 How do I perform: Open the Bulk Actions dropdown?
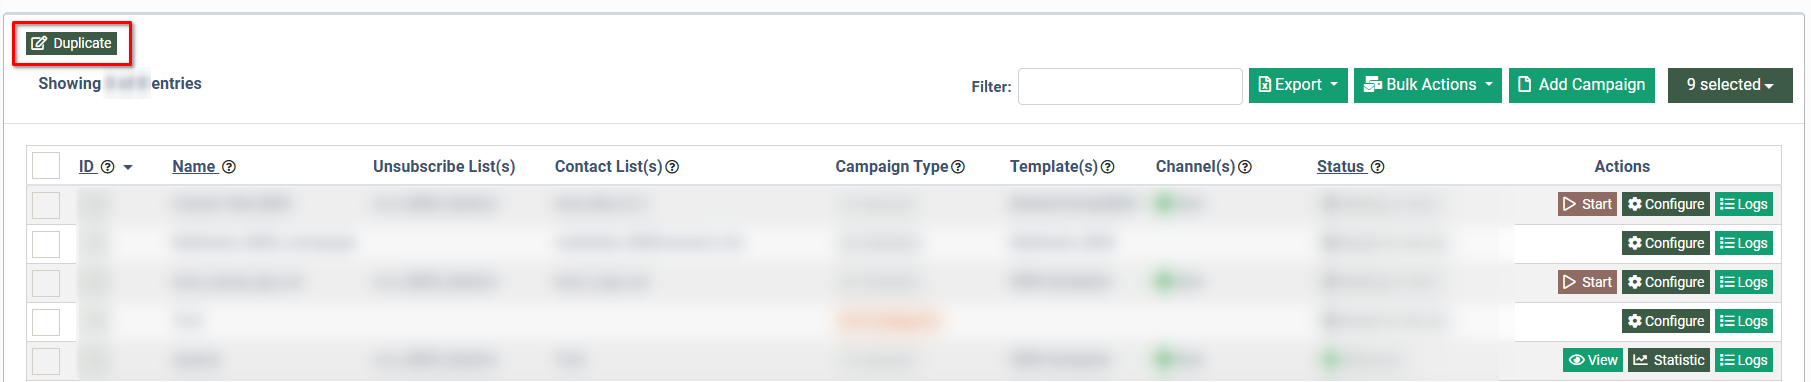coord(1427,85)
